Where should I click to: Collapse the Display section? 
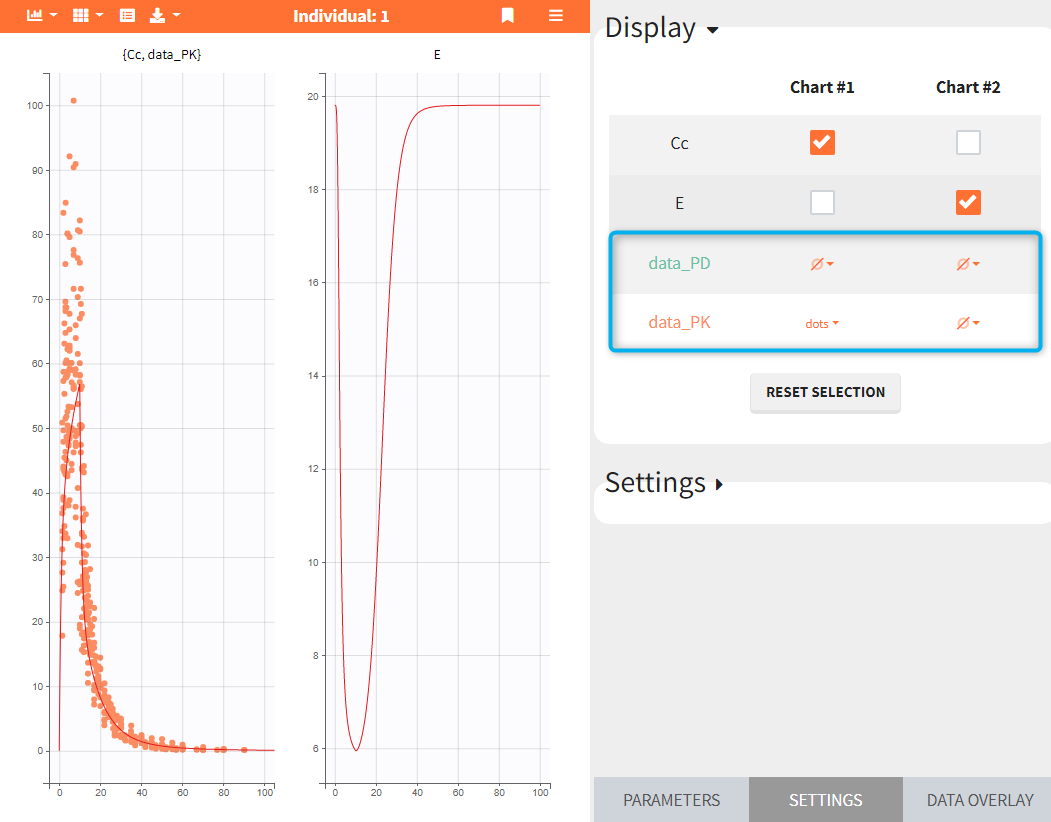point(661,28)
